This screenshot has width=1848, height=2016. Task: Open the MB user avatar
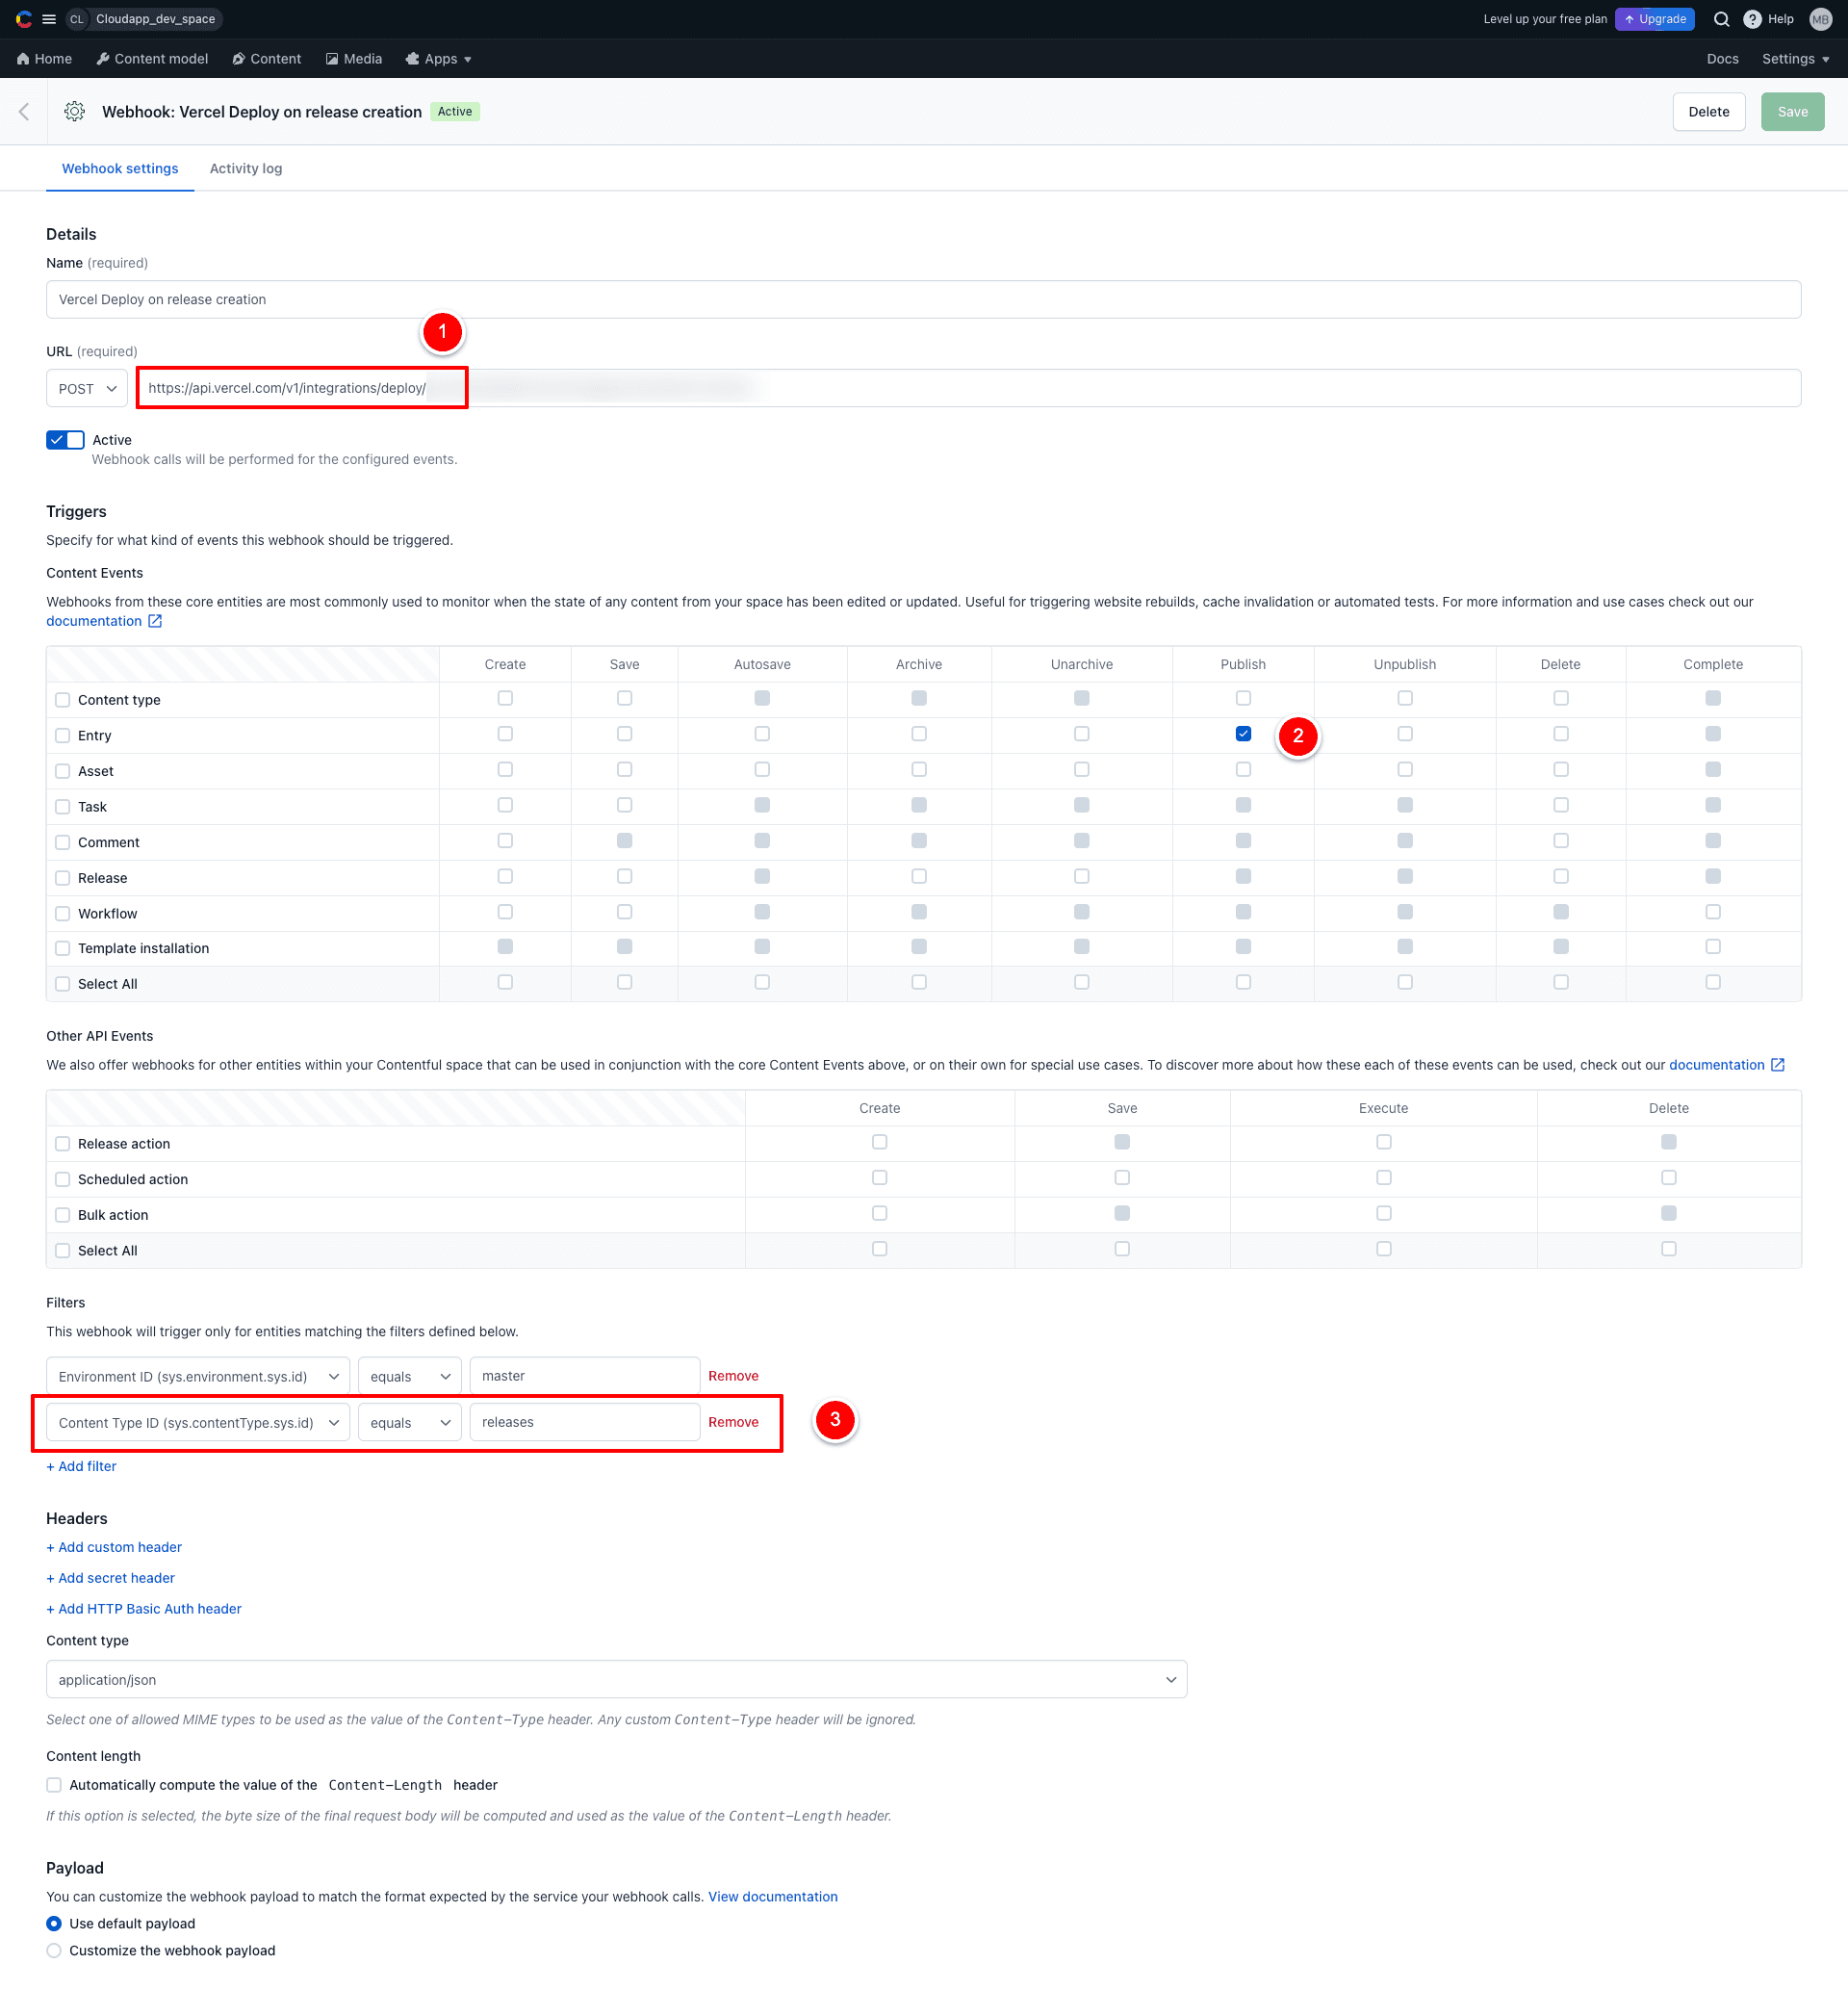(x=1820, y=19)
